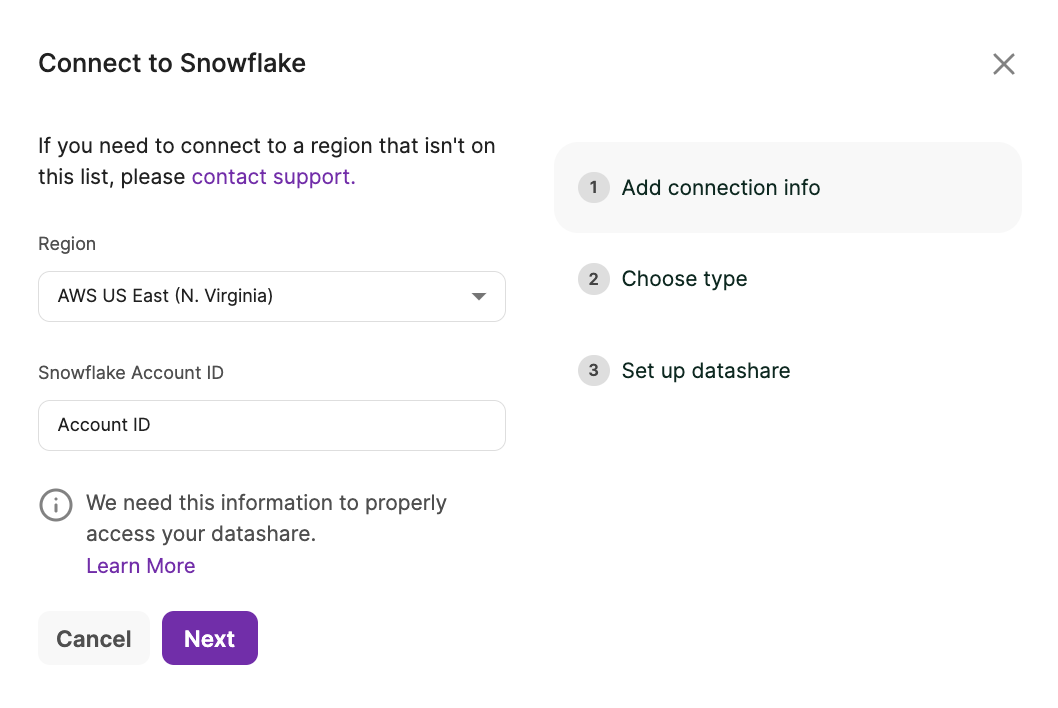This screenshot has width=1058, height=708.
Task: Select the Add connection info step
Action: [721, 188]
